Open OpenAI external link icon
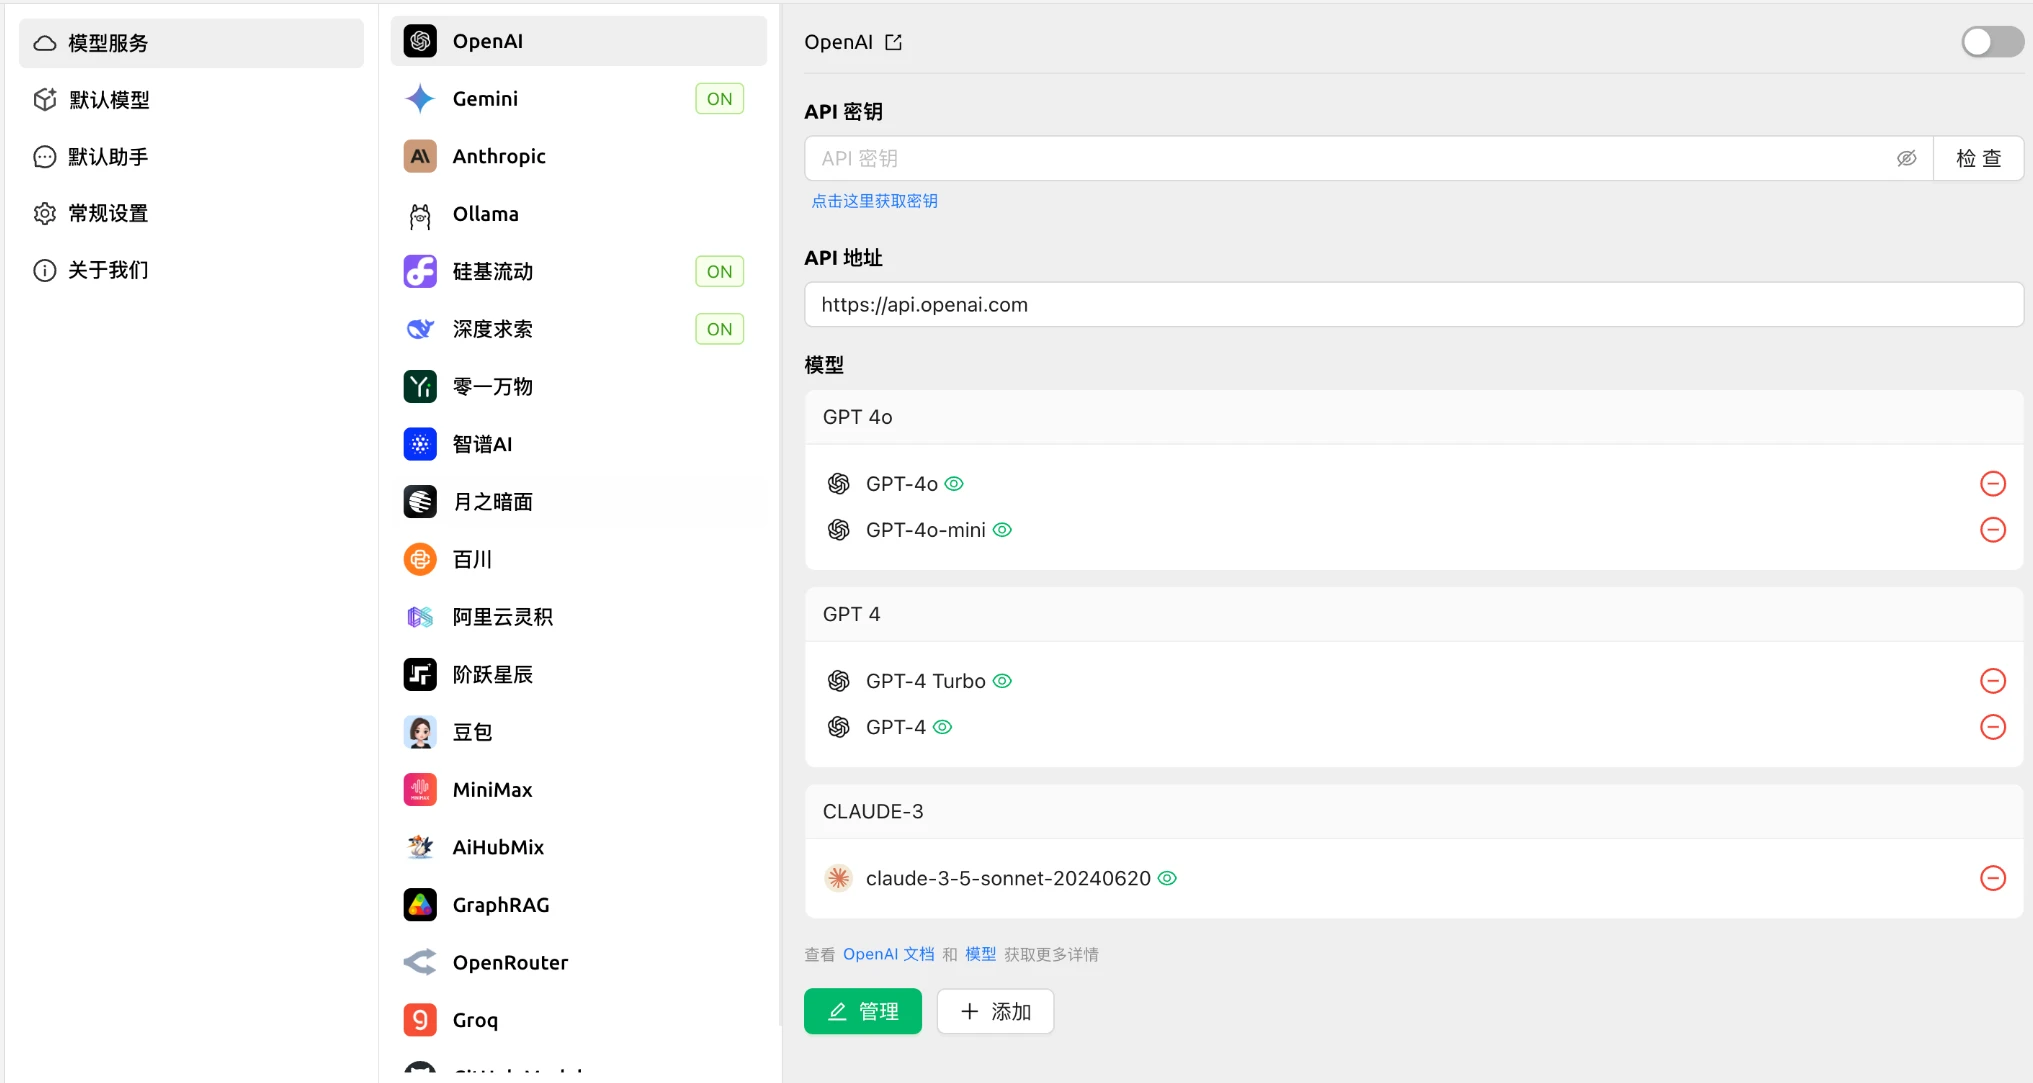2033x1083 pixels. pyautogui.click(x=893, y=42)
